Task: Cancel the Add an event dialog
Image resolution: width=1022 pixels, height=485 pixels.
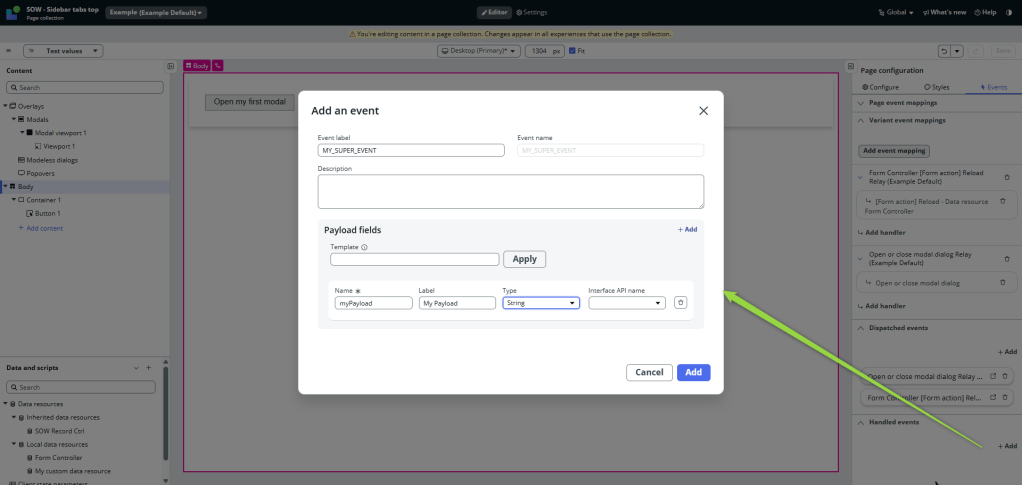Action: (649, 372)
